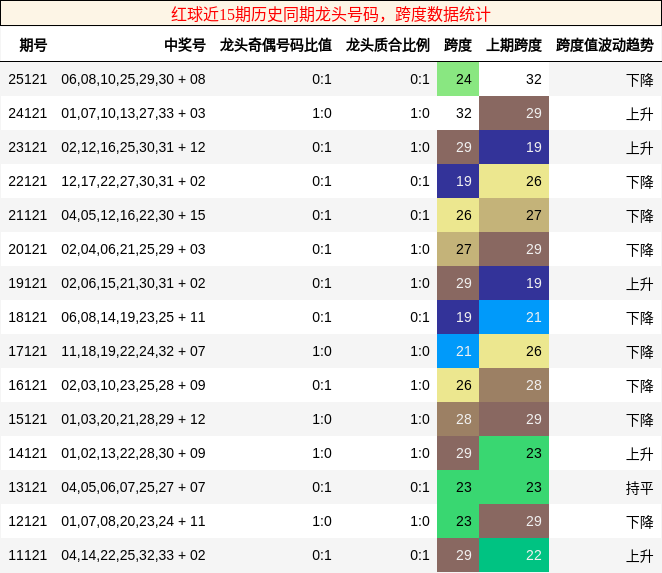This screenshot has height=573, width=662.
Task: Click the 跨度值波动趋势 column header
Action: click(605, 45)
